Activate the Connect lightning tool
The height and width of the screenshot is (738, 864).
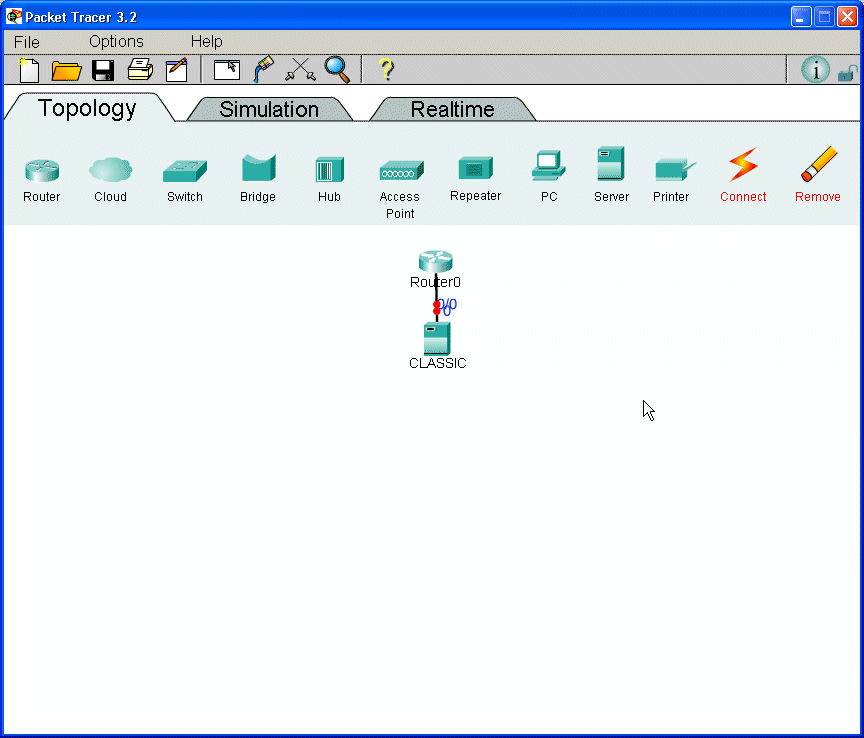pyautogui.click(x=743, y=164)
